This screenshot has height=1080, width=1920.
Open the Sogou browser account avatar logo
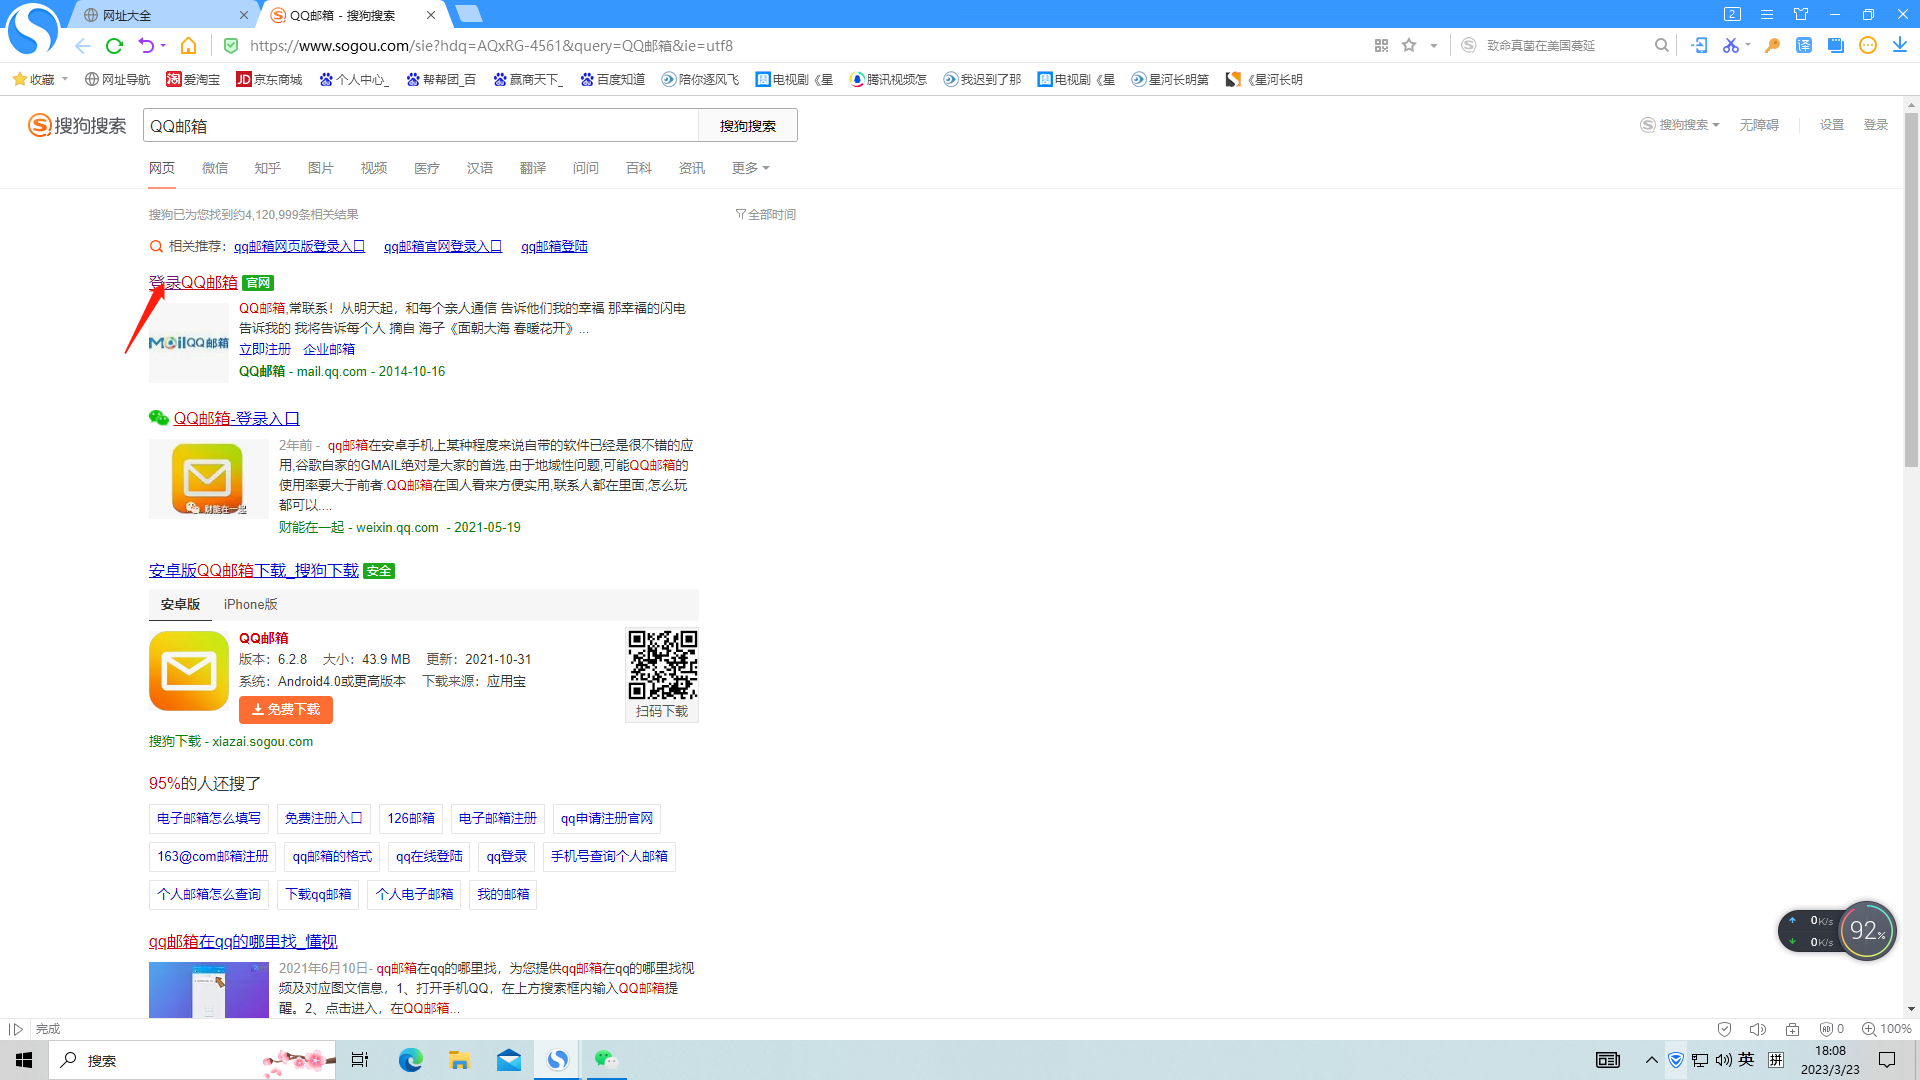coord(32,28)
